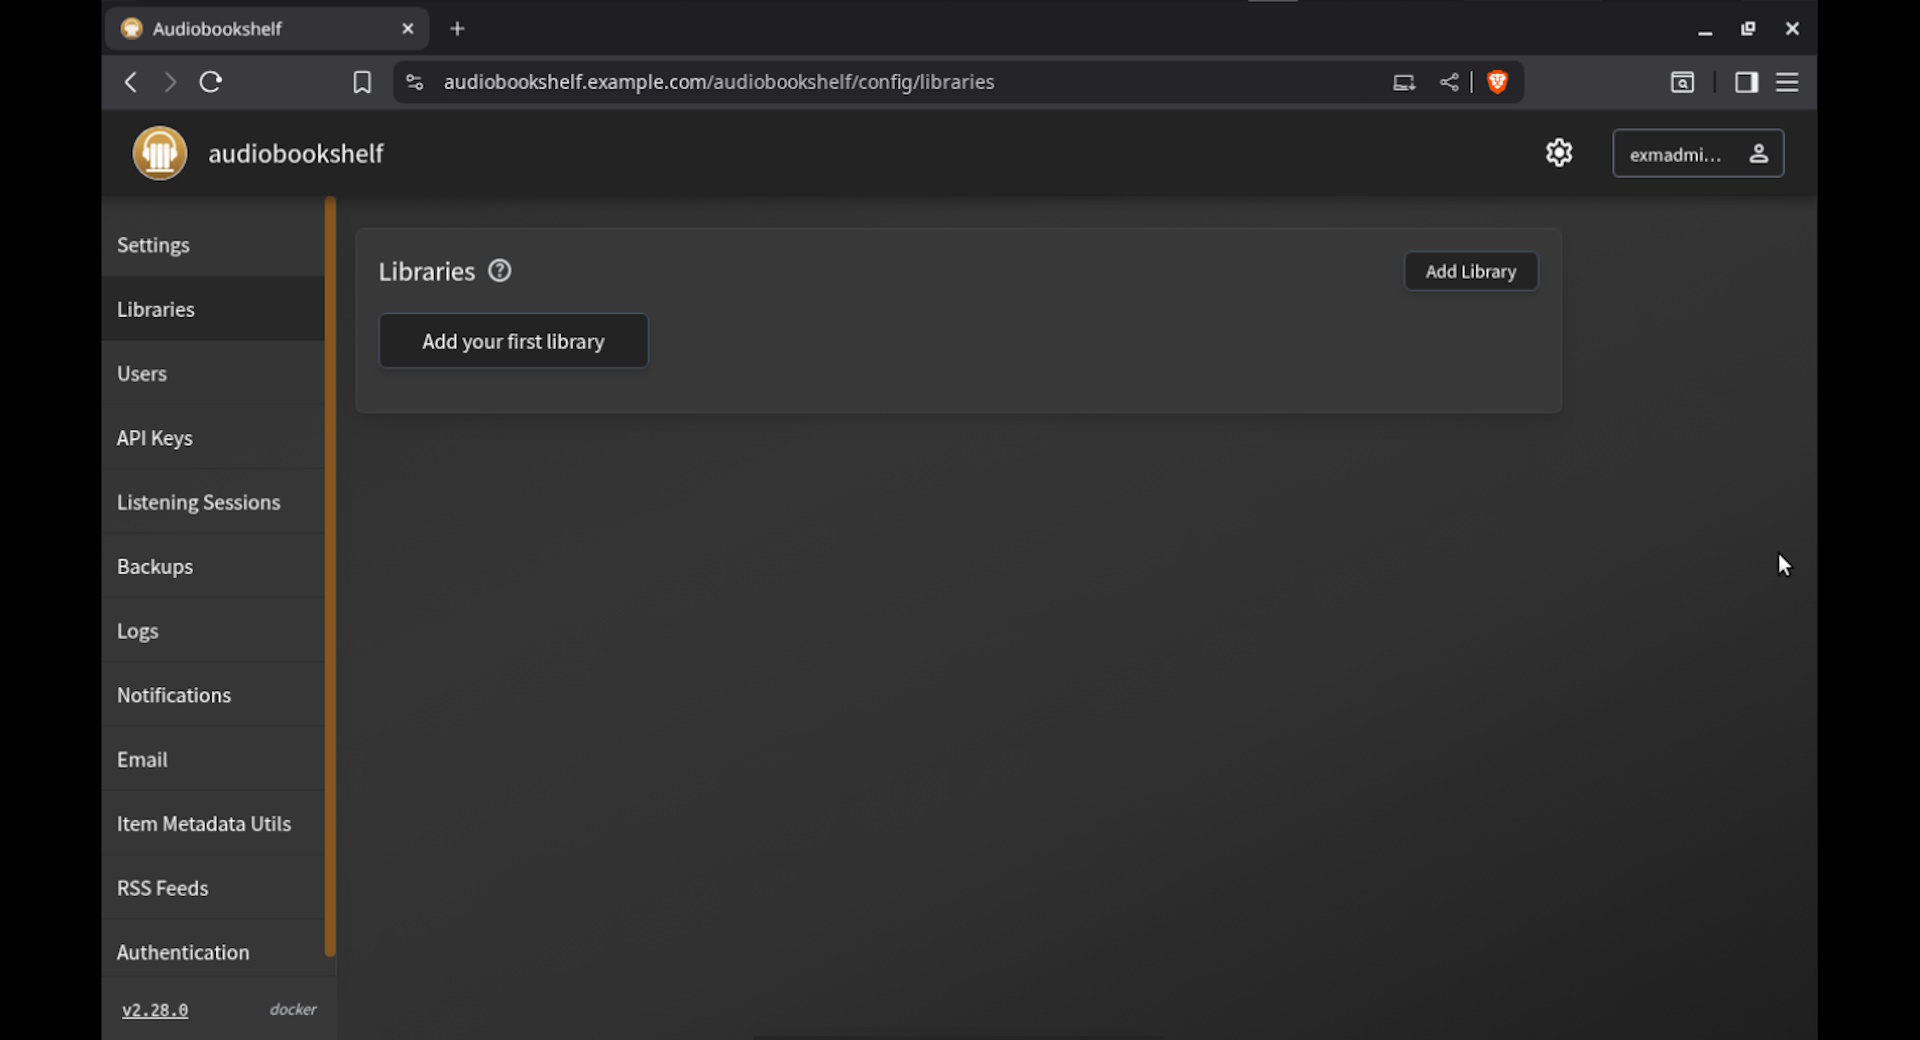Reload the page with the refresh icon
This screenshot has height=1040, width=1920.
(210, 82)
